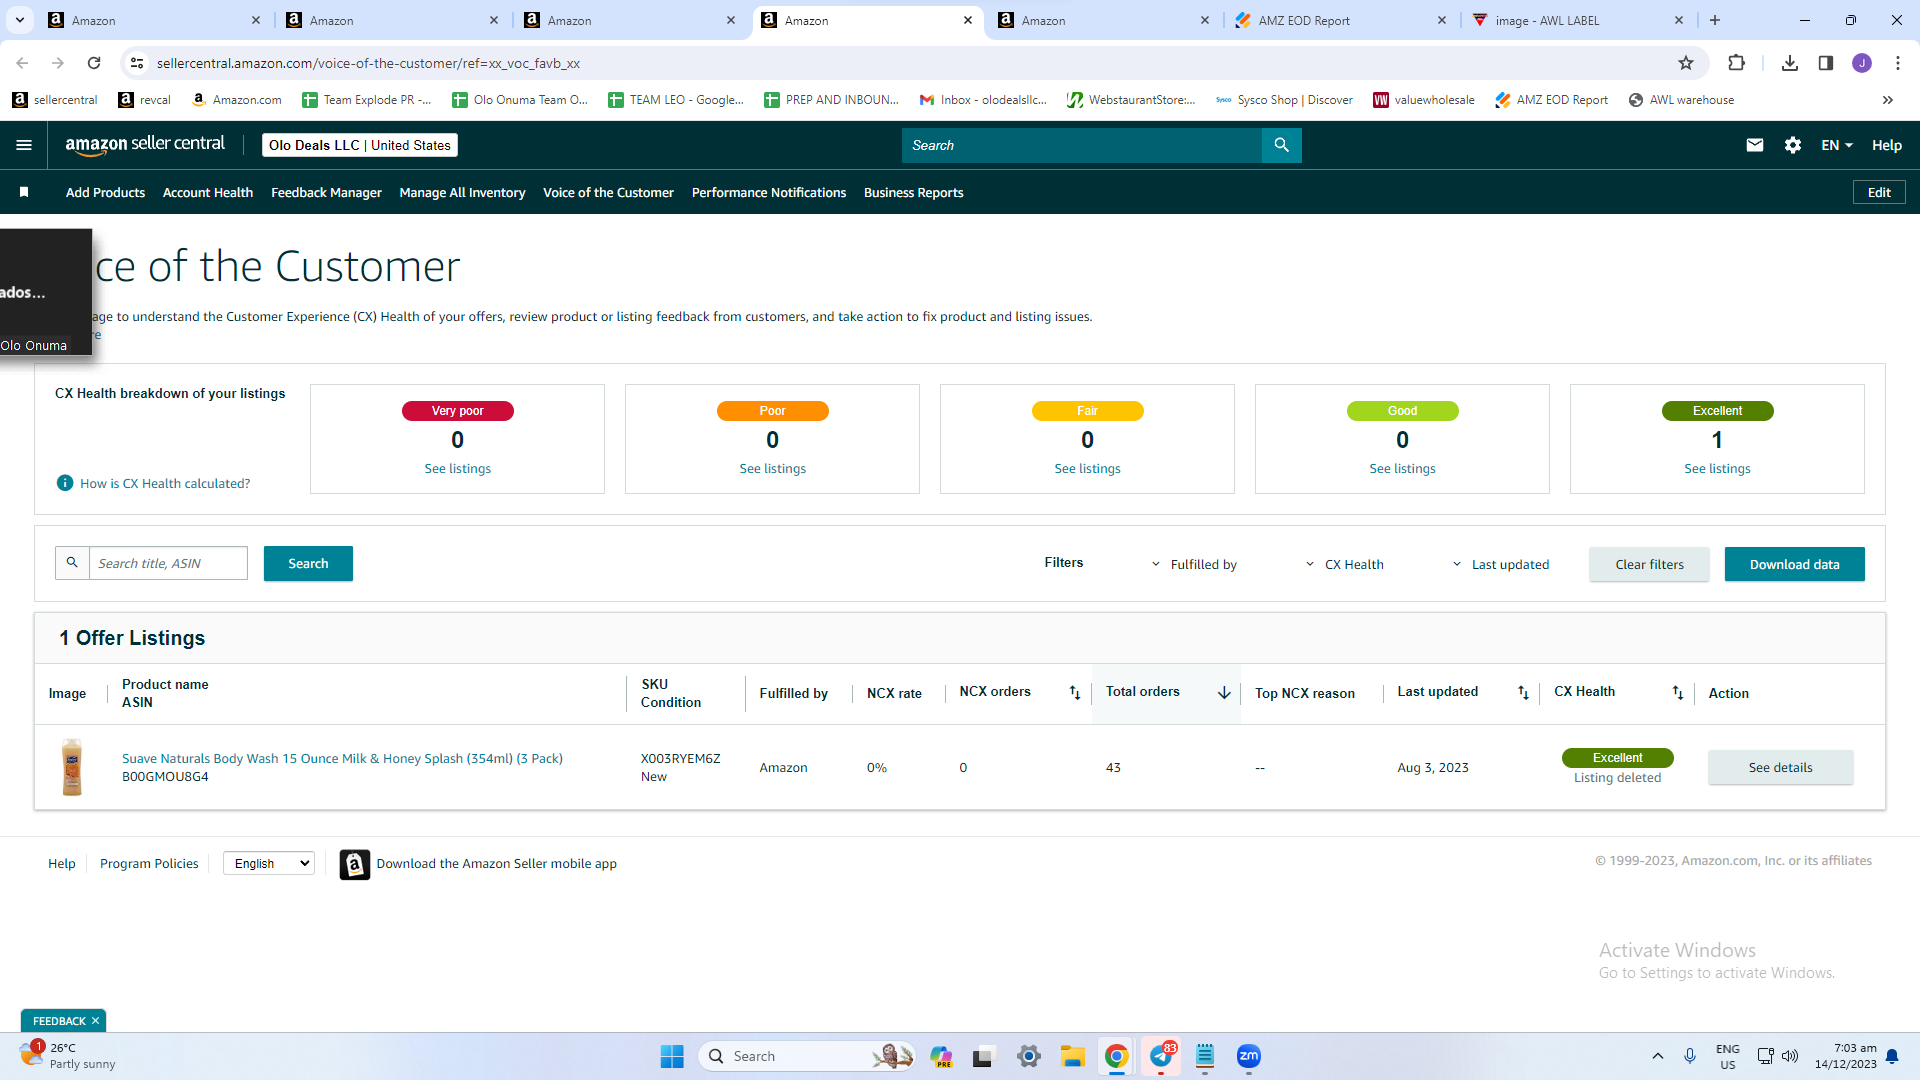Open the Windows Start menu
The height and width of the screenshot is (1080, 1920).
click(x=672, y=1056)
